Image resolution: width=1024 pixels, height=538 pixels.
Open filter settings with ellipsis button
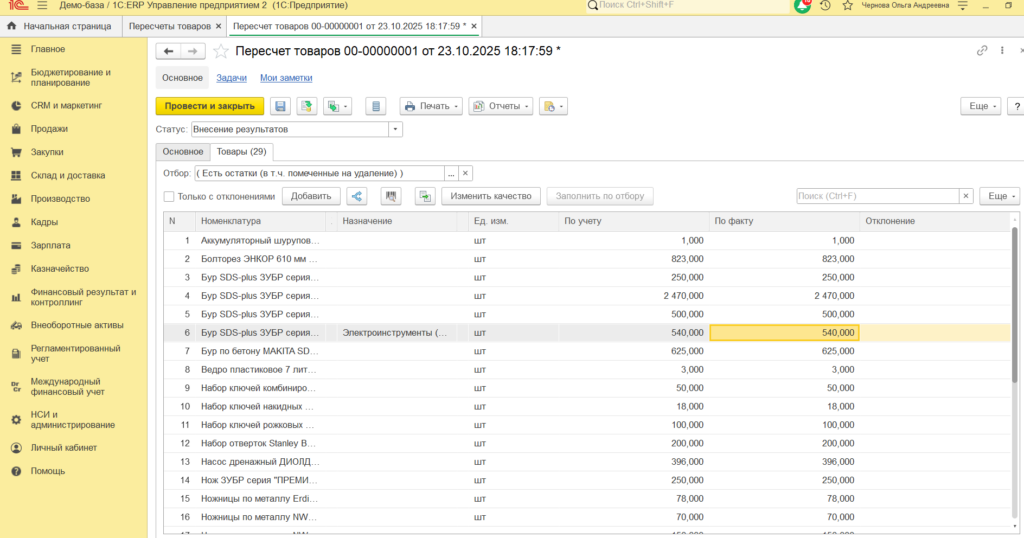pos(451,174)
